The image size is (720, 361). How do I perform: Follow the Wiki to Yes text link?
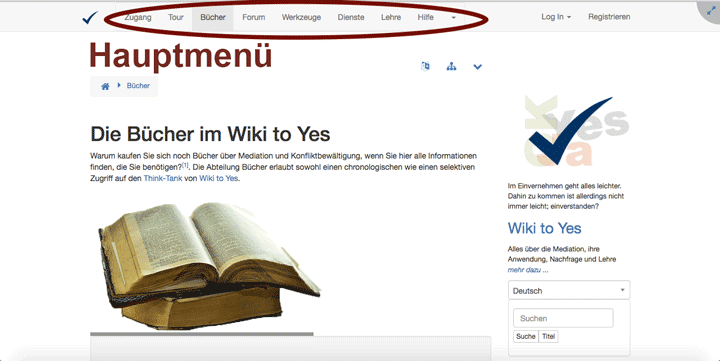(x=219, y=178)
